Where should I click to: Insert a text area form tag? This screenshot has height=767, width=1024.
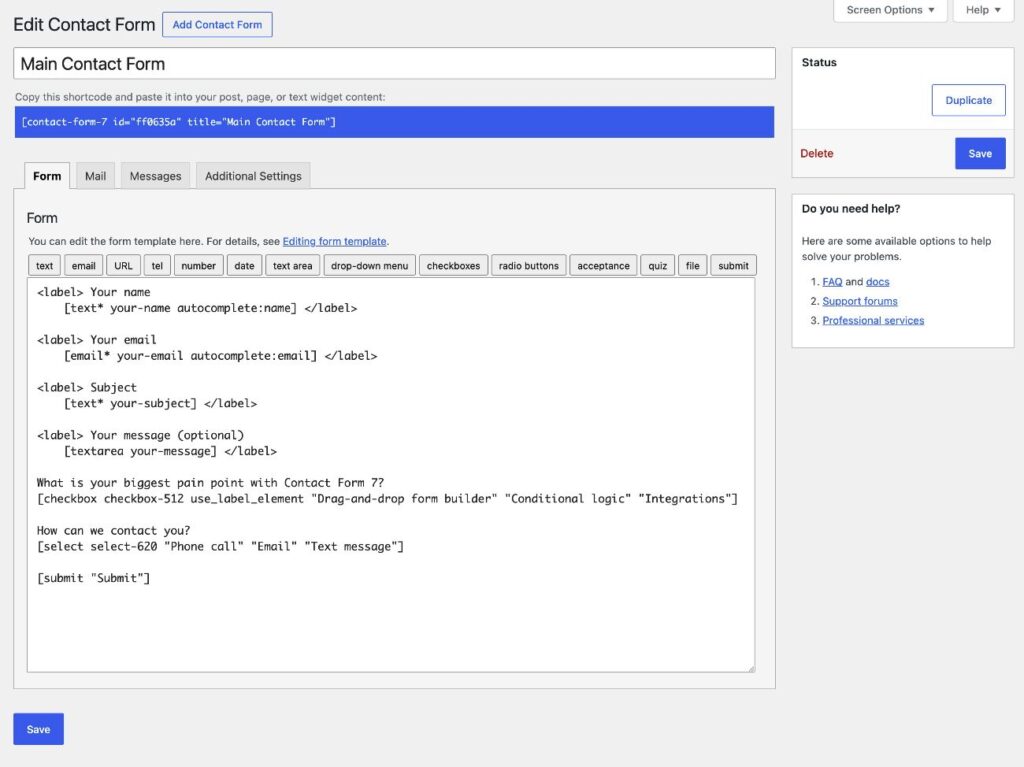[x=293, y=266]
